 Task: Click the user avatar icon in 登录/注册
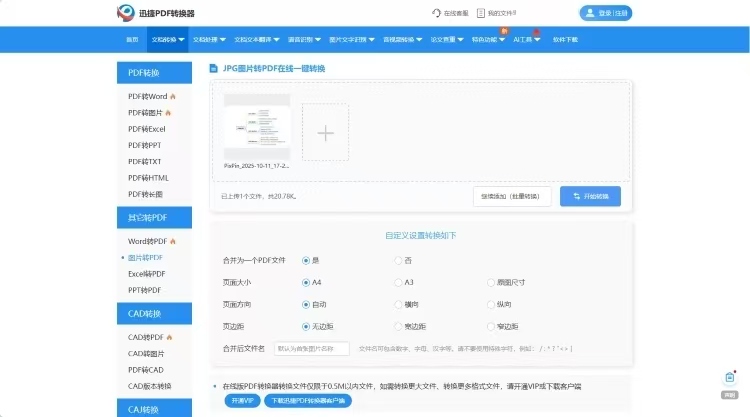[x=590, y=13]
